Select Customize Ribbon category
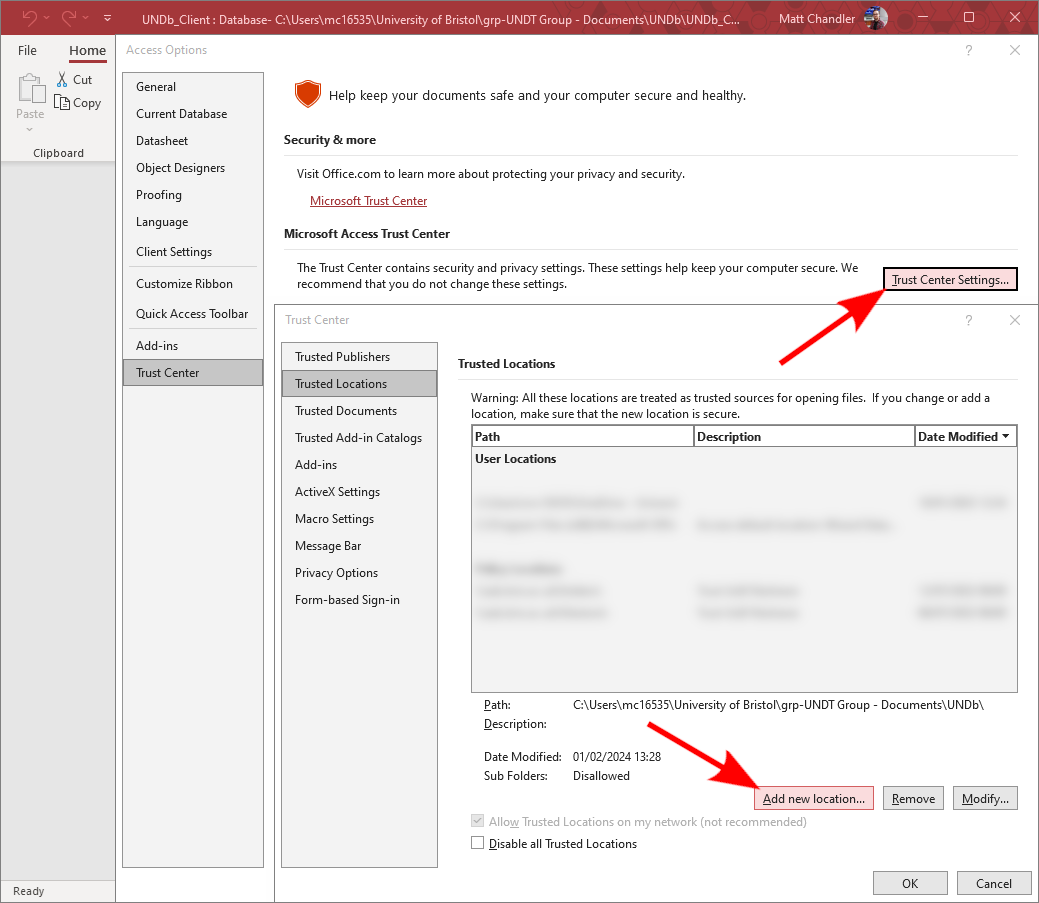The image size is (1039, 903). [193, 284]
